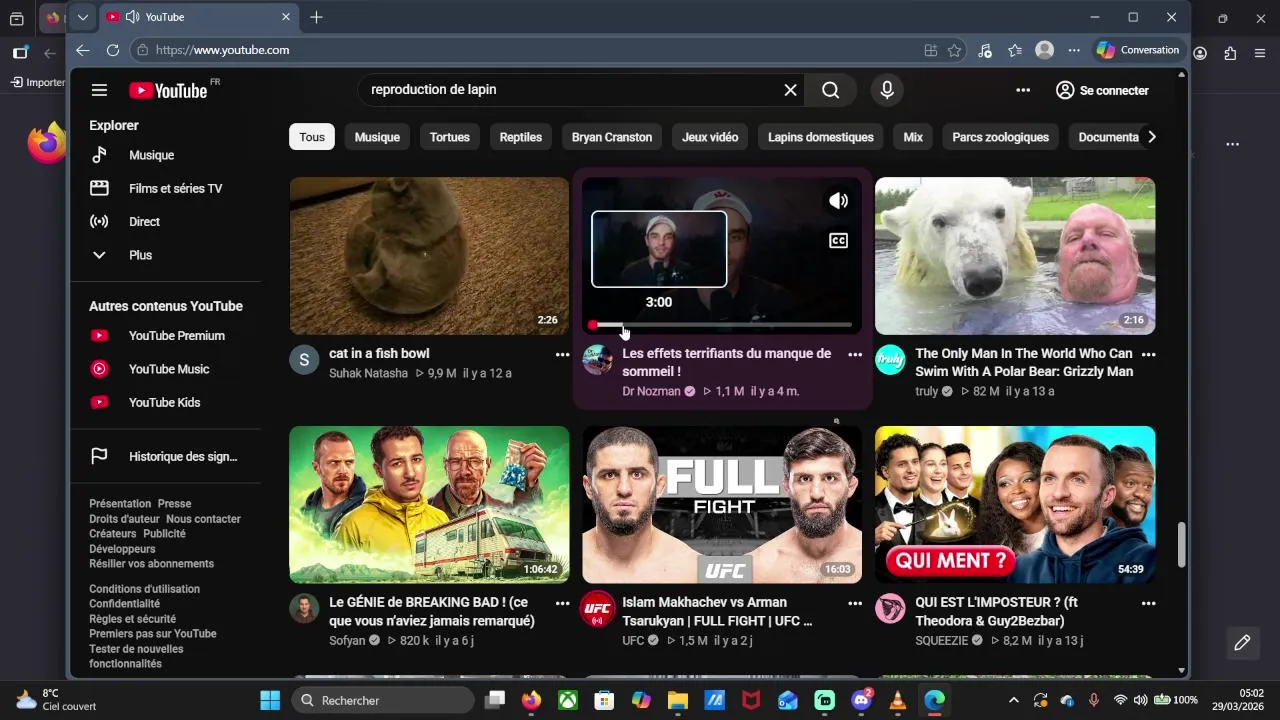Select the Tous filter chip

[x=312, y=137]
